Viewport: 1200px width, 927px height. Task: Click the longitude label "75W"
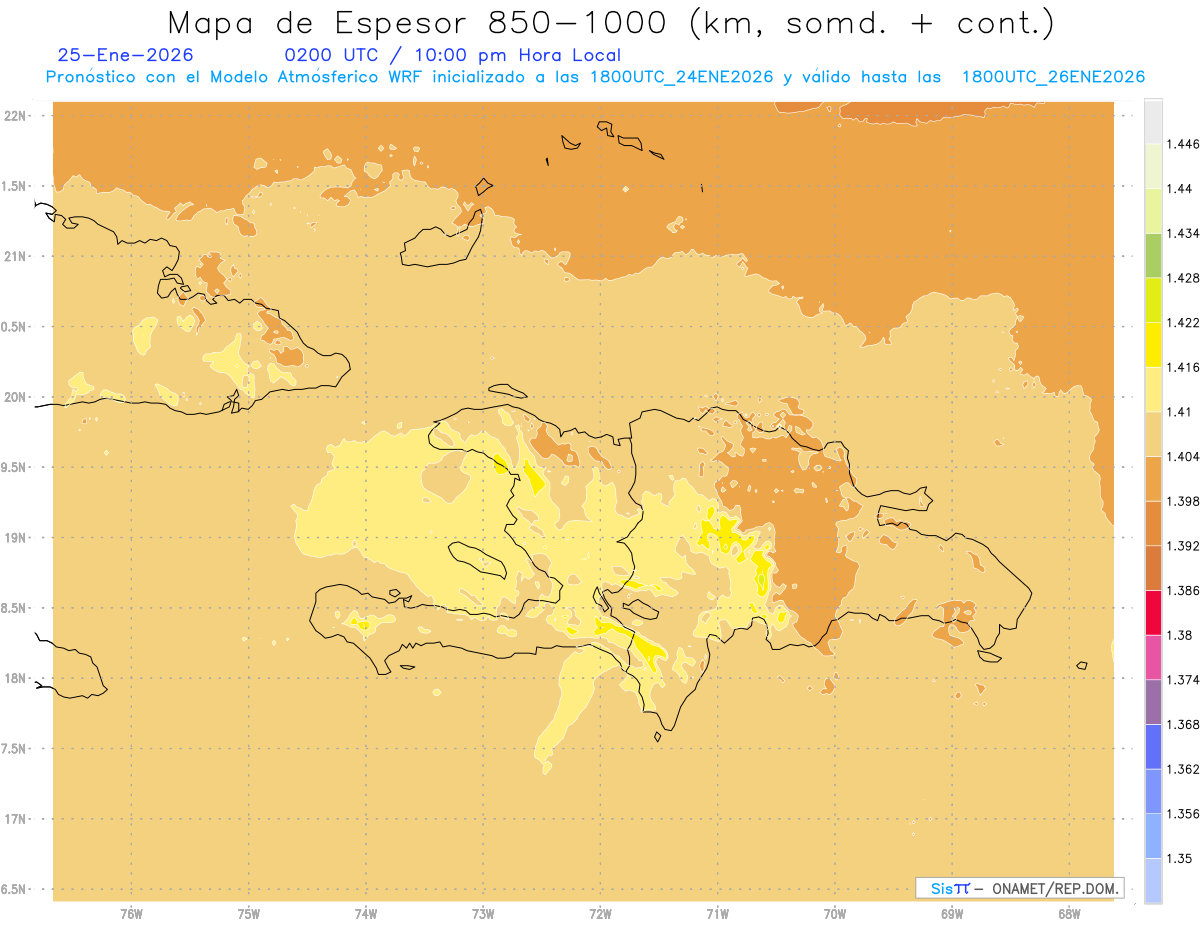point(249,914)
